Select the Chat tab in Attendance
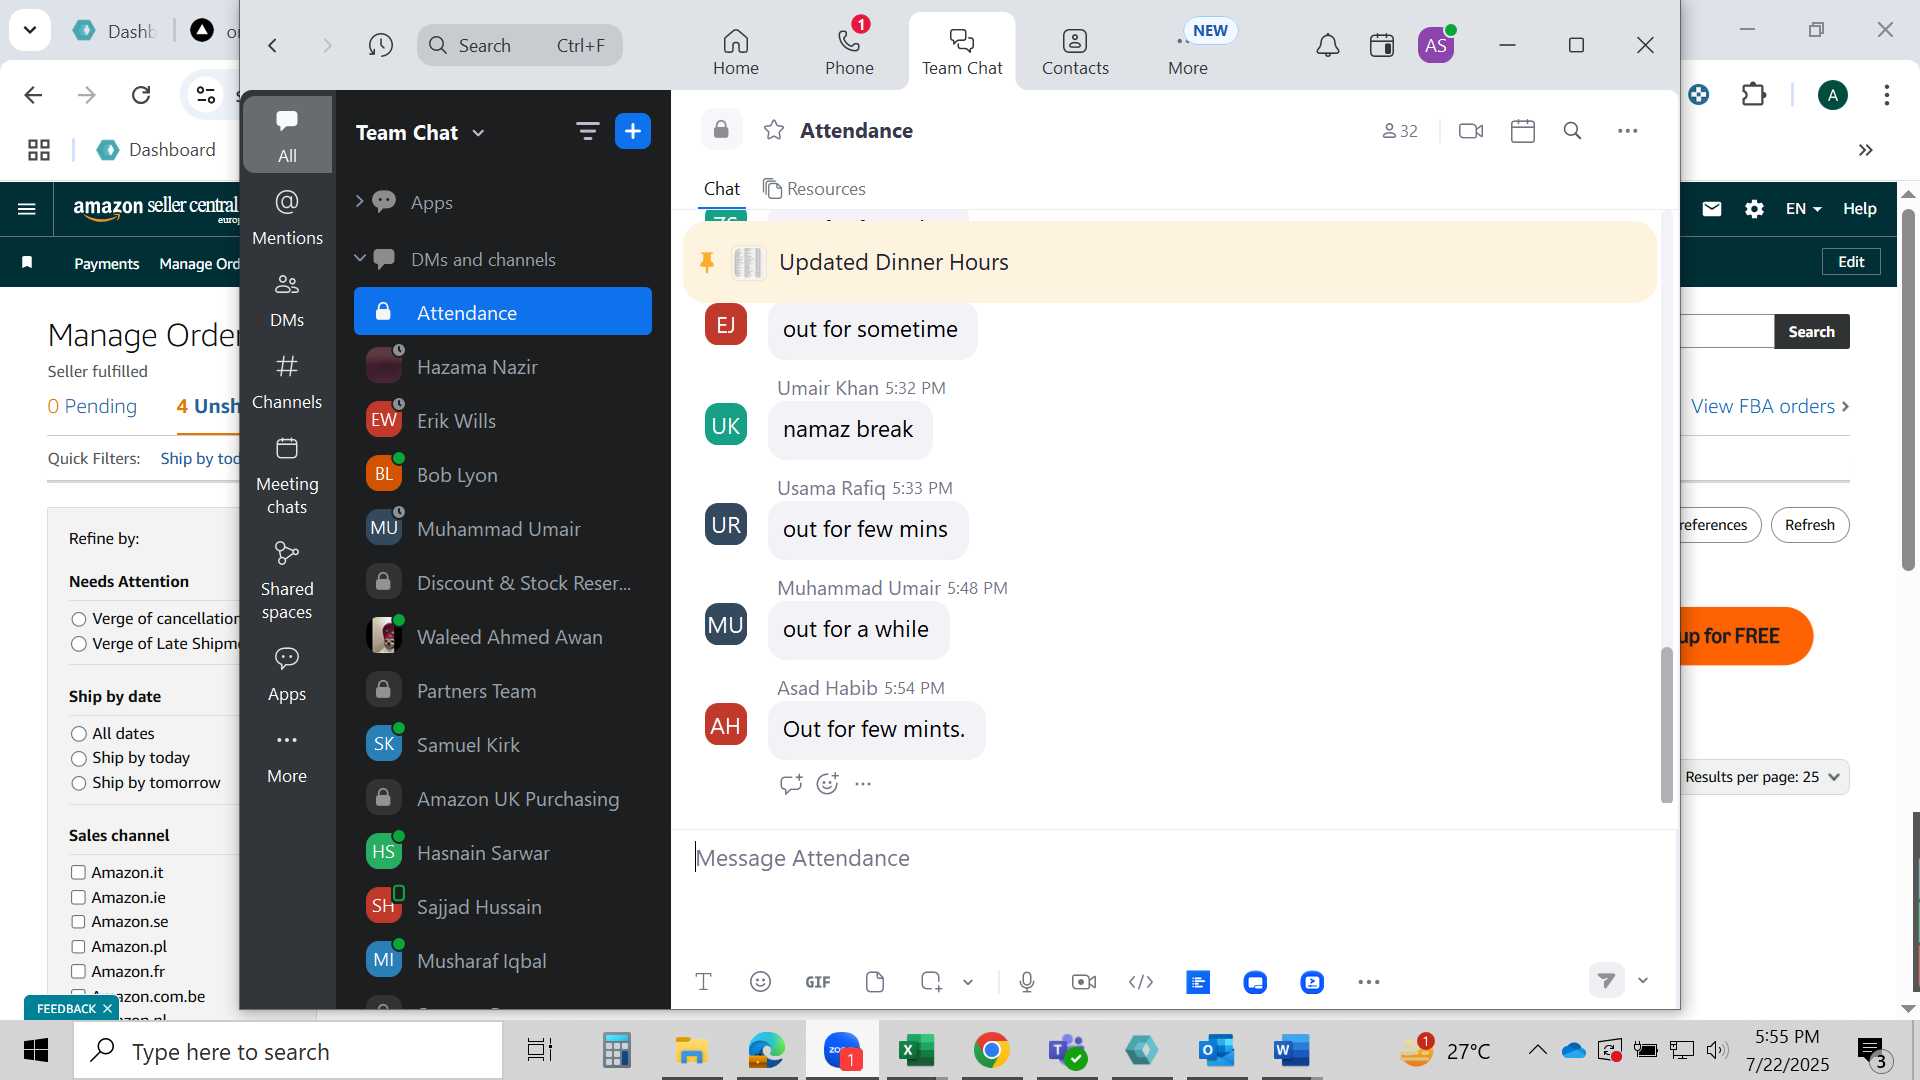 coord(721,189)
